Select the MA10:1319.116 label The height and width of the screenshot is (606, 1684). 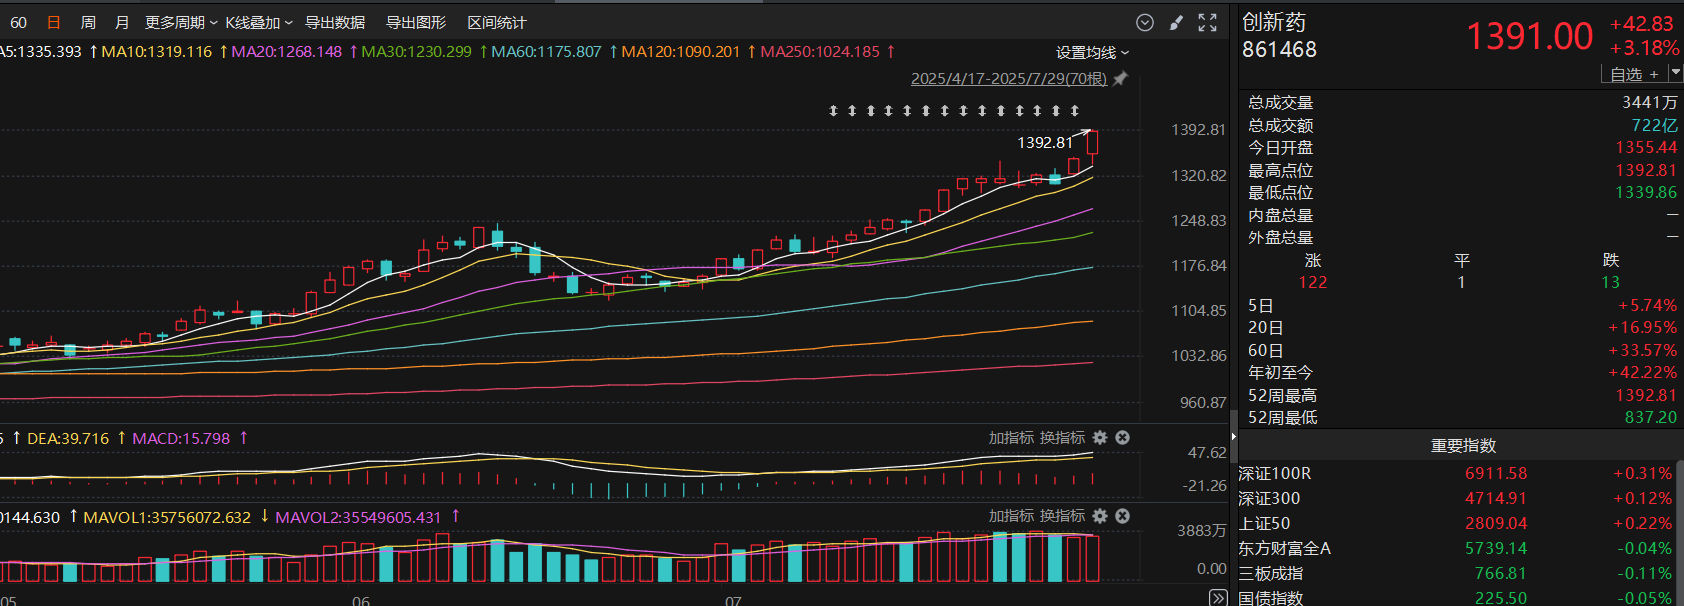point(157,51)
